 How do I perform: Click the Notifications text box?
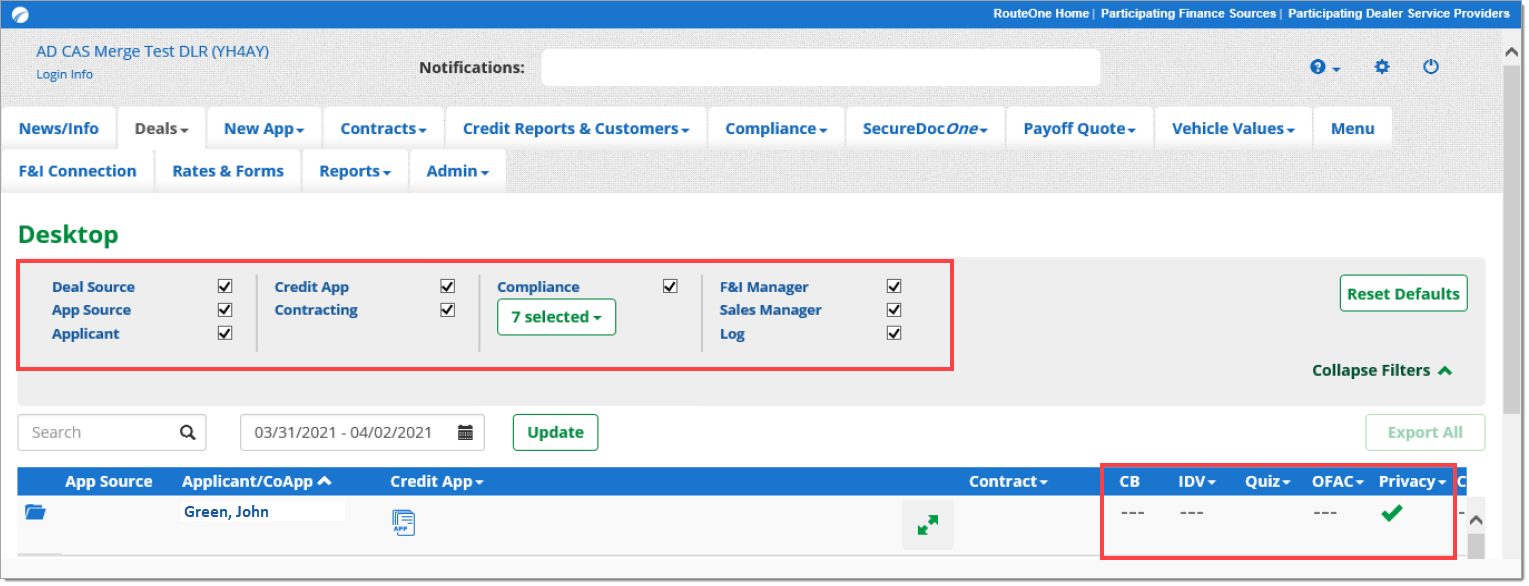(821, 67)
